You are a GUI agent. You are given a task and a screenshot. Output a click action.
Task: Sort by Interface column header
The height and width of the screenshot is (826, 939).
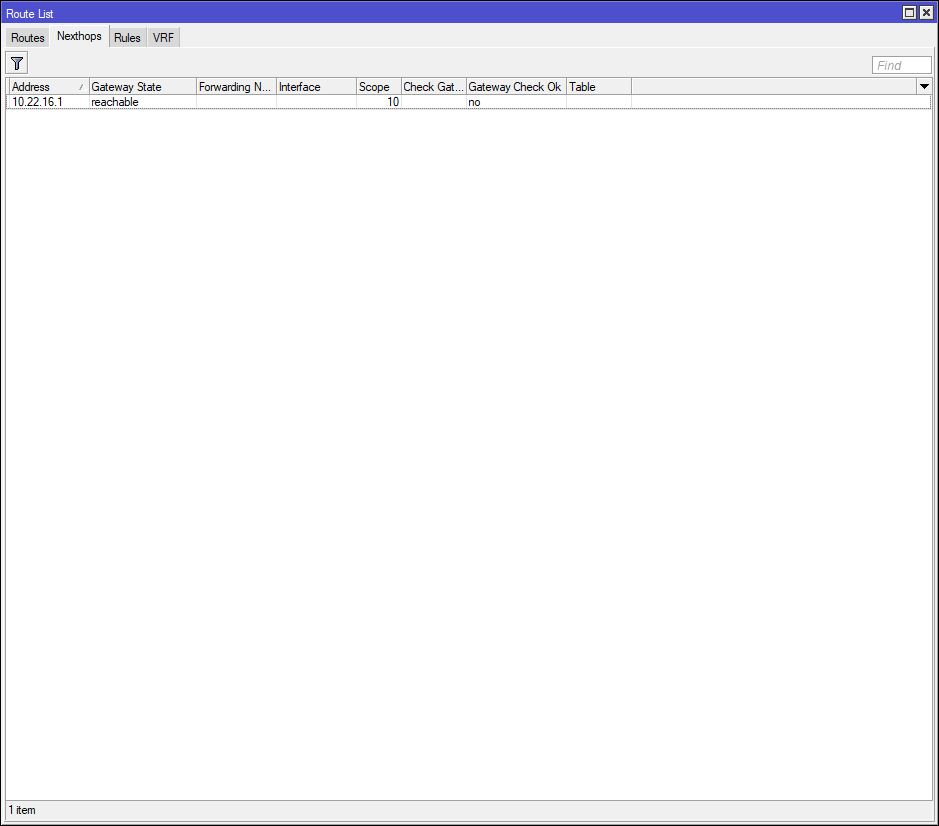tap(316, 86)
